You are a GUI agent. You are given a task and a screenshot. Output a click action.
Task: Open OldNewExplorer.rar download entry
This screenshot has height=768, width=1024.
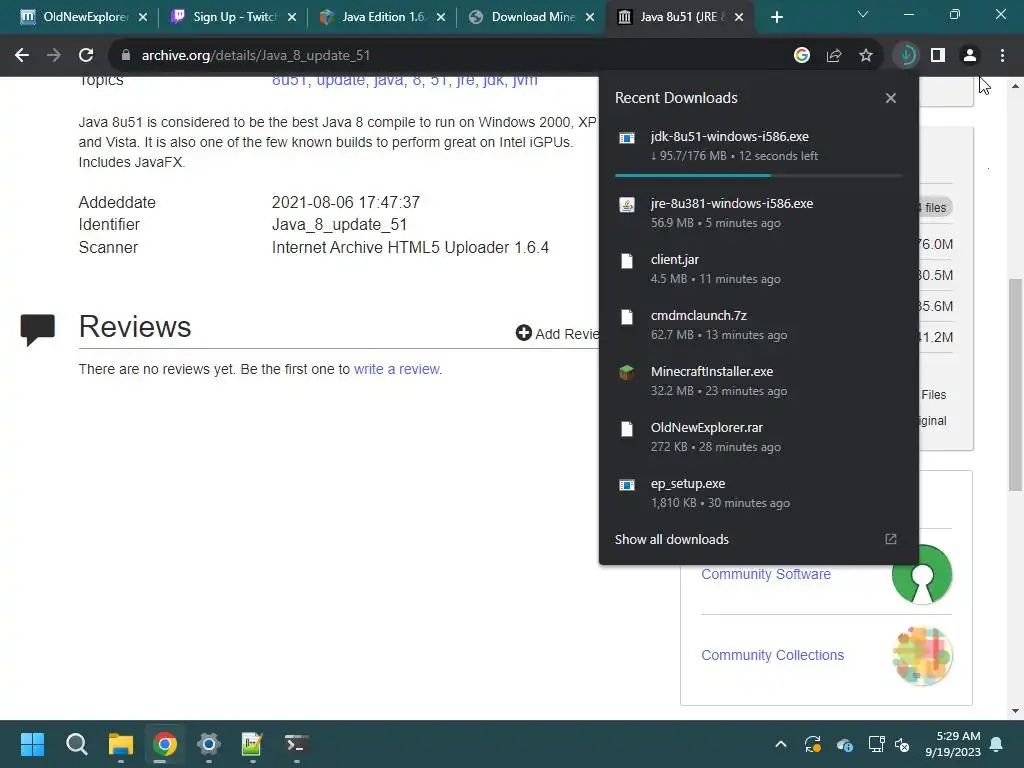pos(758,438)
